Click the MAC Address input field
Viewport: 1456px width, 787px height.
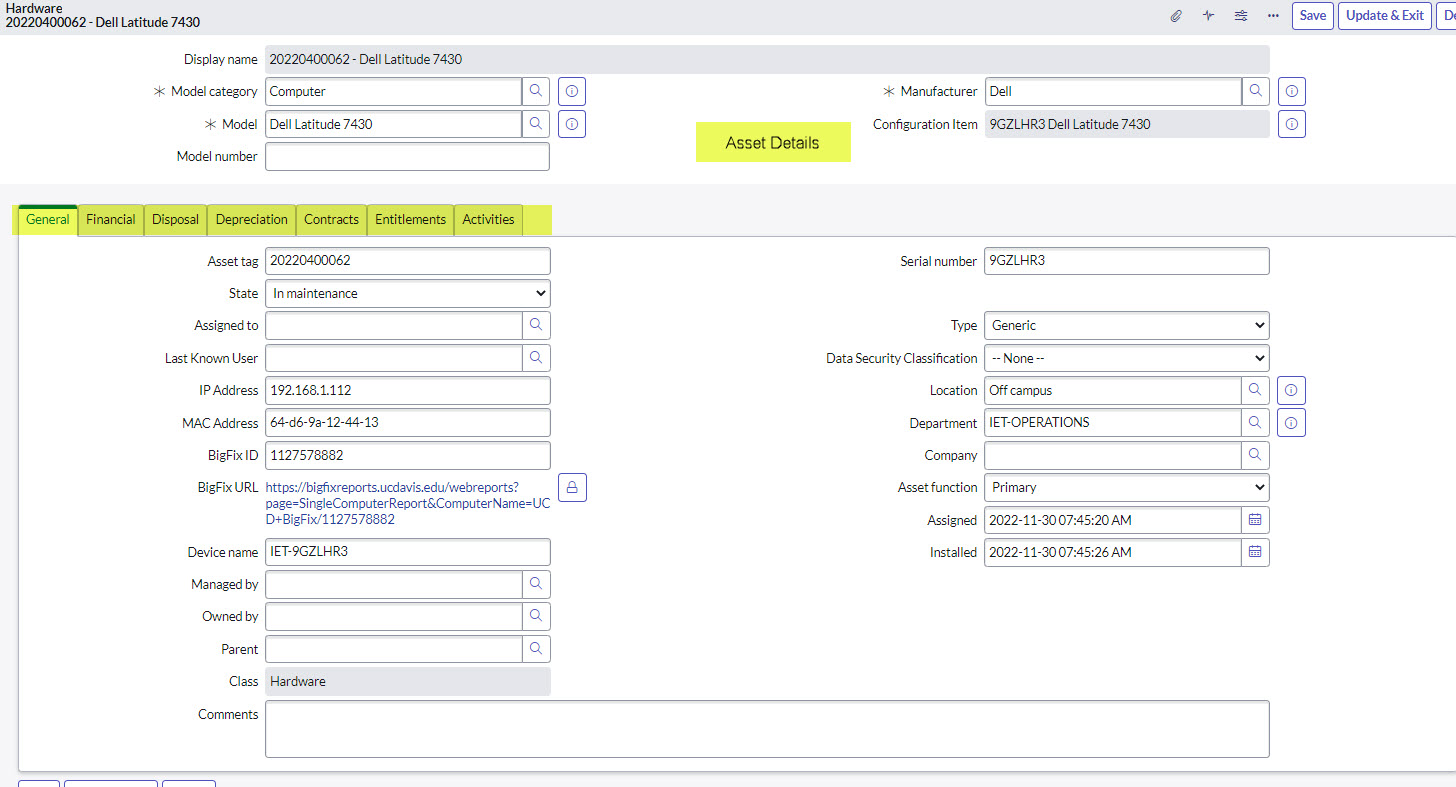point(408,423)
